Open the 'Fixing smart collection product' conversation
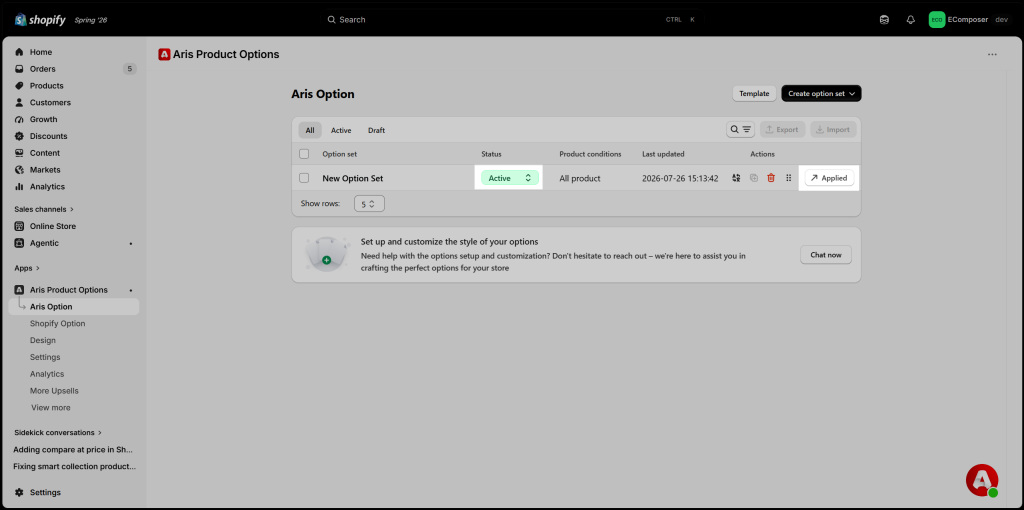The width and height of the screenshot is (1024, 510). pyautogui.click(x=74, y=467)
